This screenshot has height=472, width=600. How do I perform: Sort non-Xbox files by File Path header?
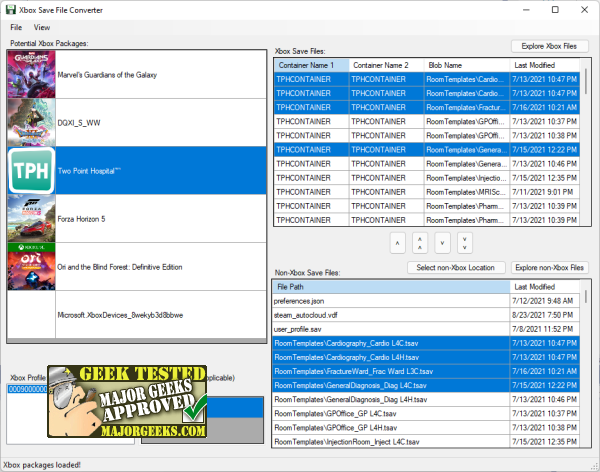click(391, 287)
